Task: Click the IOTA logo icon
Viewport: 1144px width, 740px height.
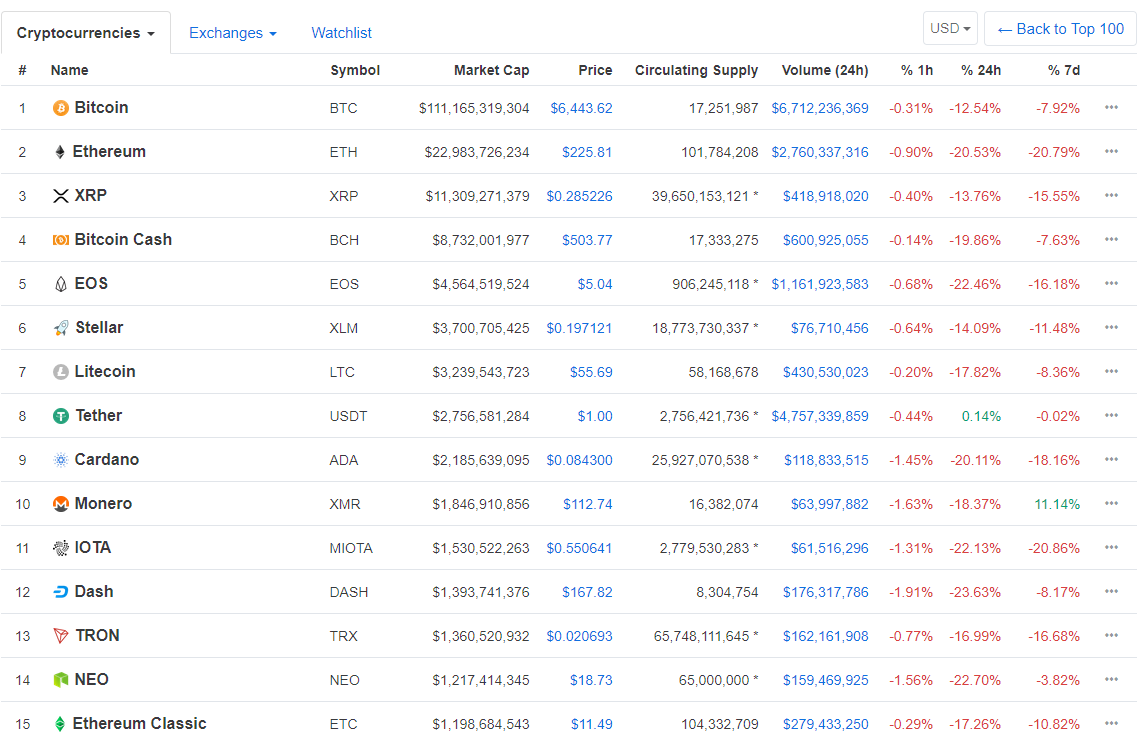Action: pos(60,547)
